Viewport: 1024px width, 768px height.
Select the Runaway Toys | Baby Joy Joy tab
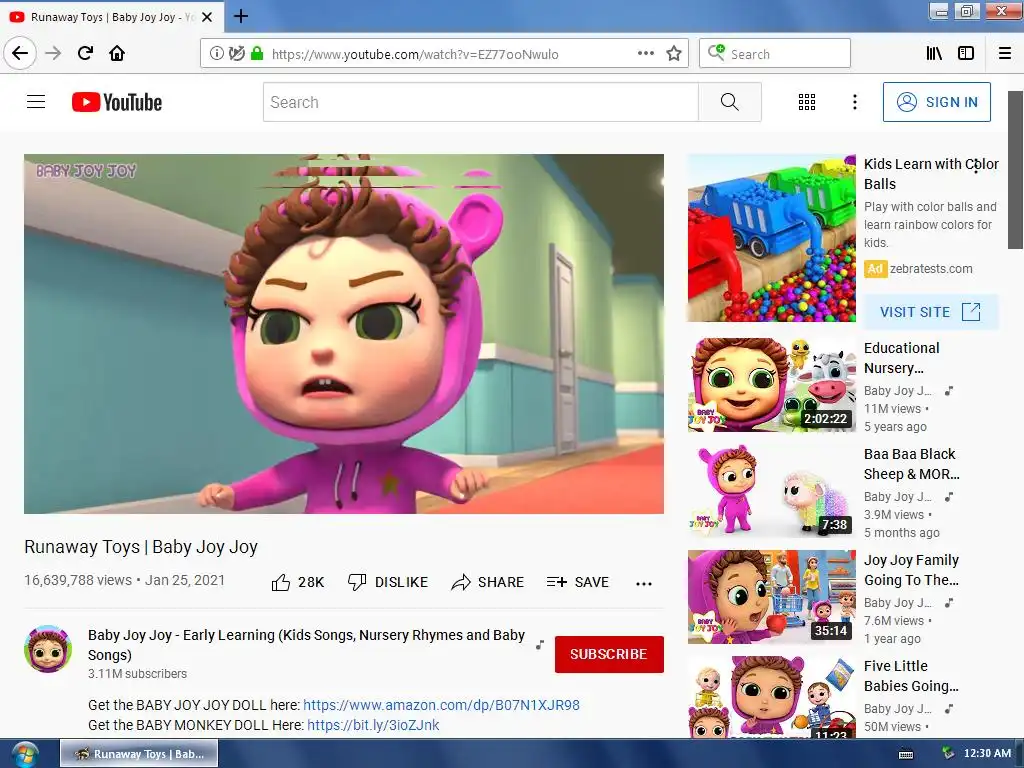(x=112, y=17)
